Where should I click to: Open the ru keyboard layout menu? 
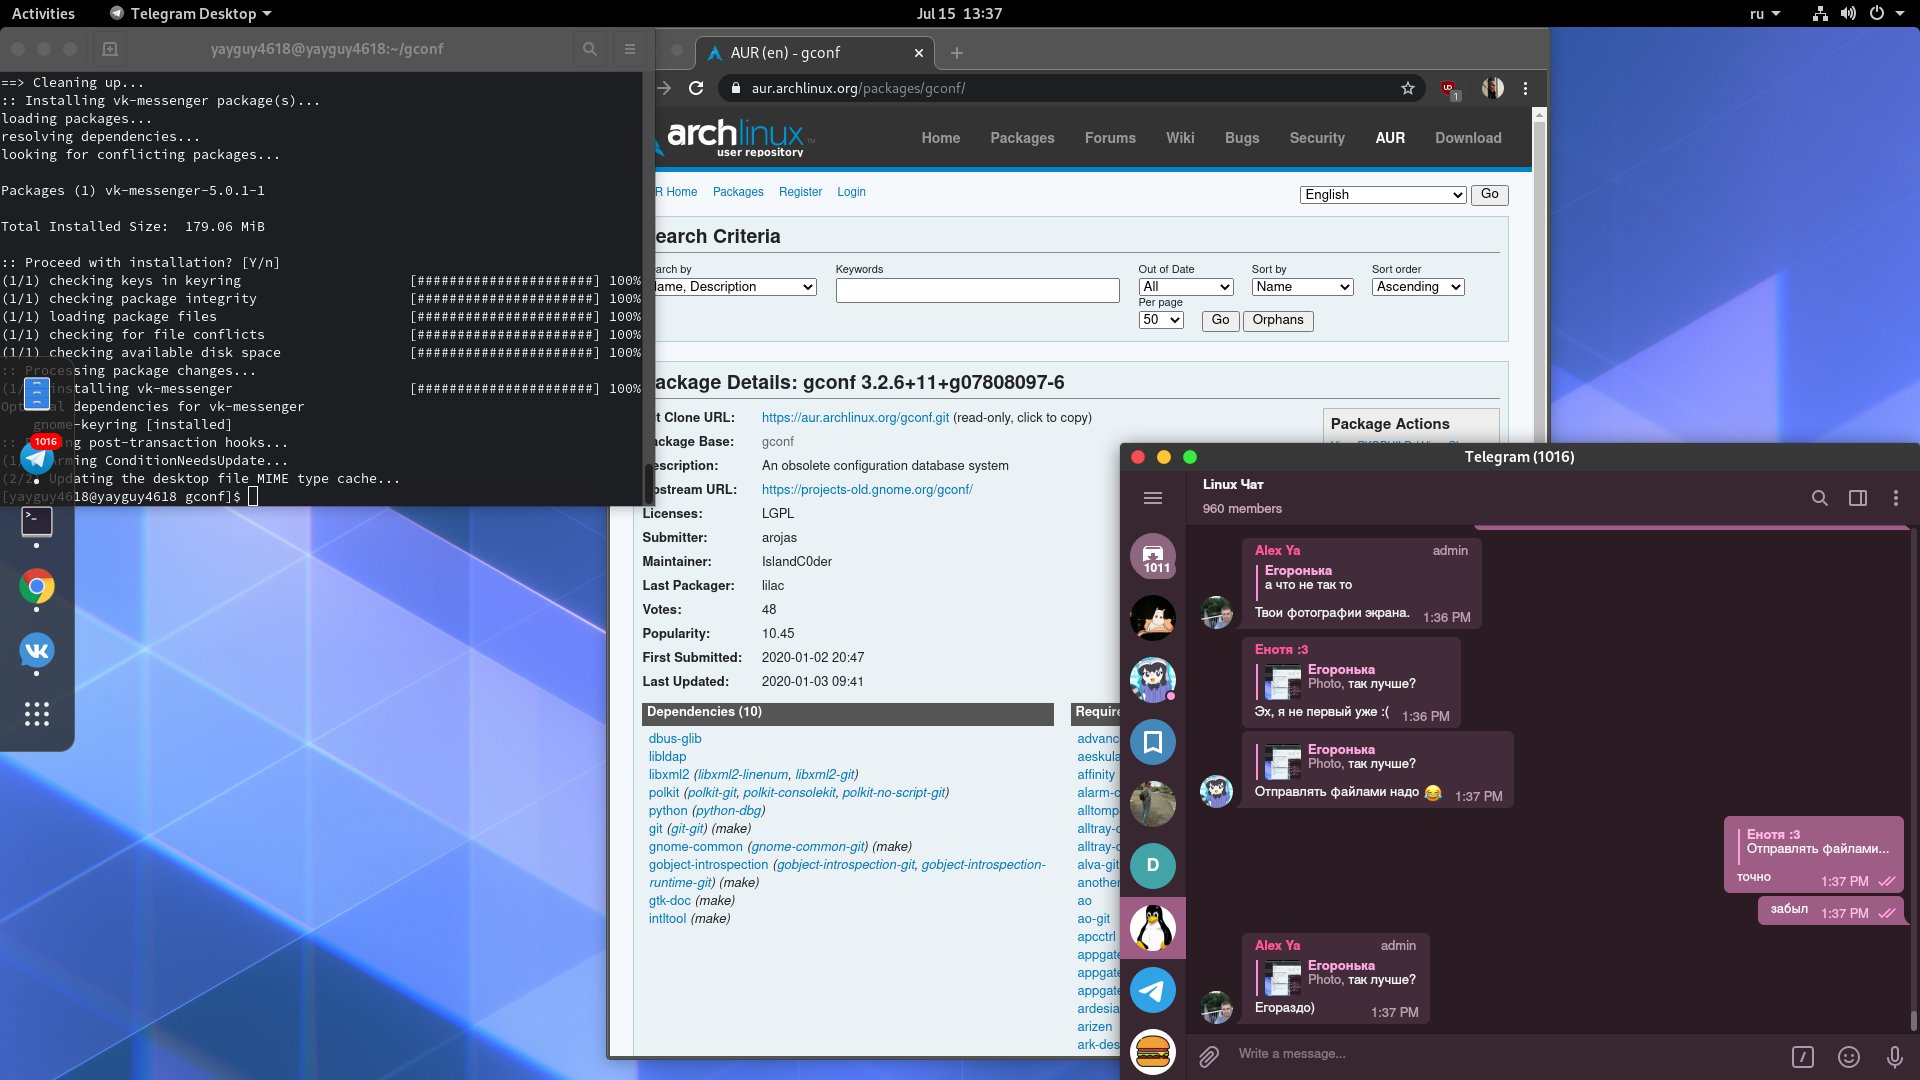1765,14
